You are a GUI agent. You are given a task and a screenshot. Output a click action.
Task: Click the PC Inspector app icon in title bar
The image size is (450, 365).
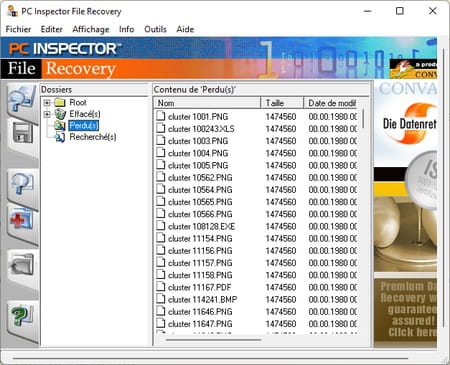pyautogui.click(x=12, y=11)
